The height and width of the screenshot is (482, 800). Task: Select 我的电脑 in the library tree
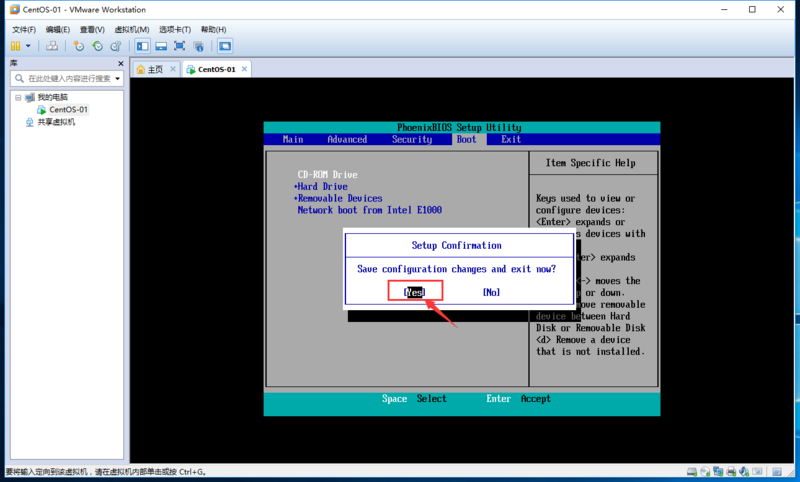pos(53,97)
